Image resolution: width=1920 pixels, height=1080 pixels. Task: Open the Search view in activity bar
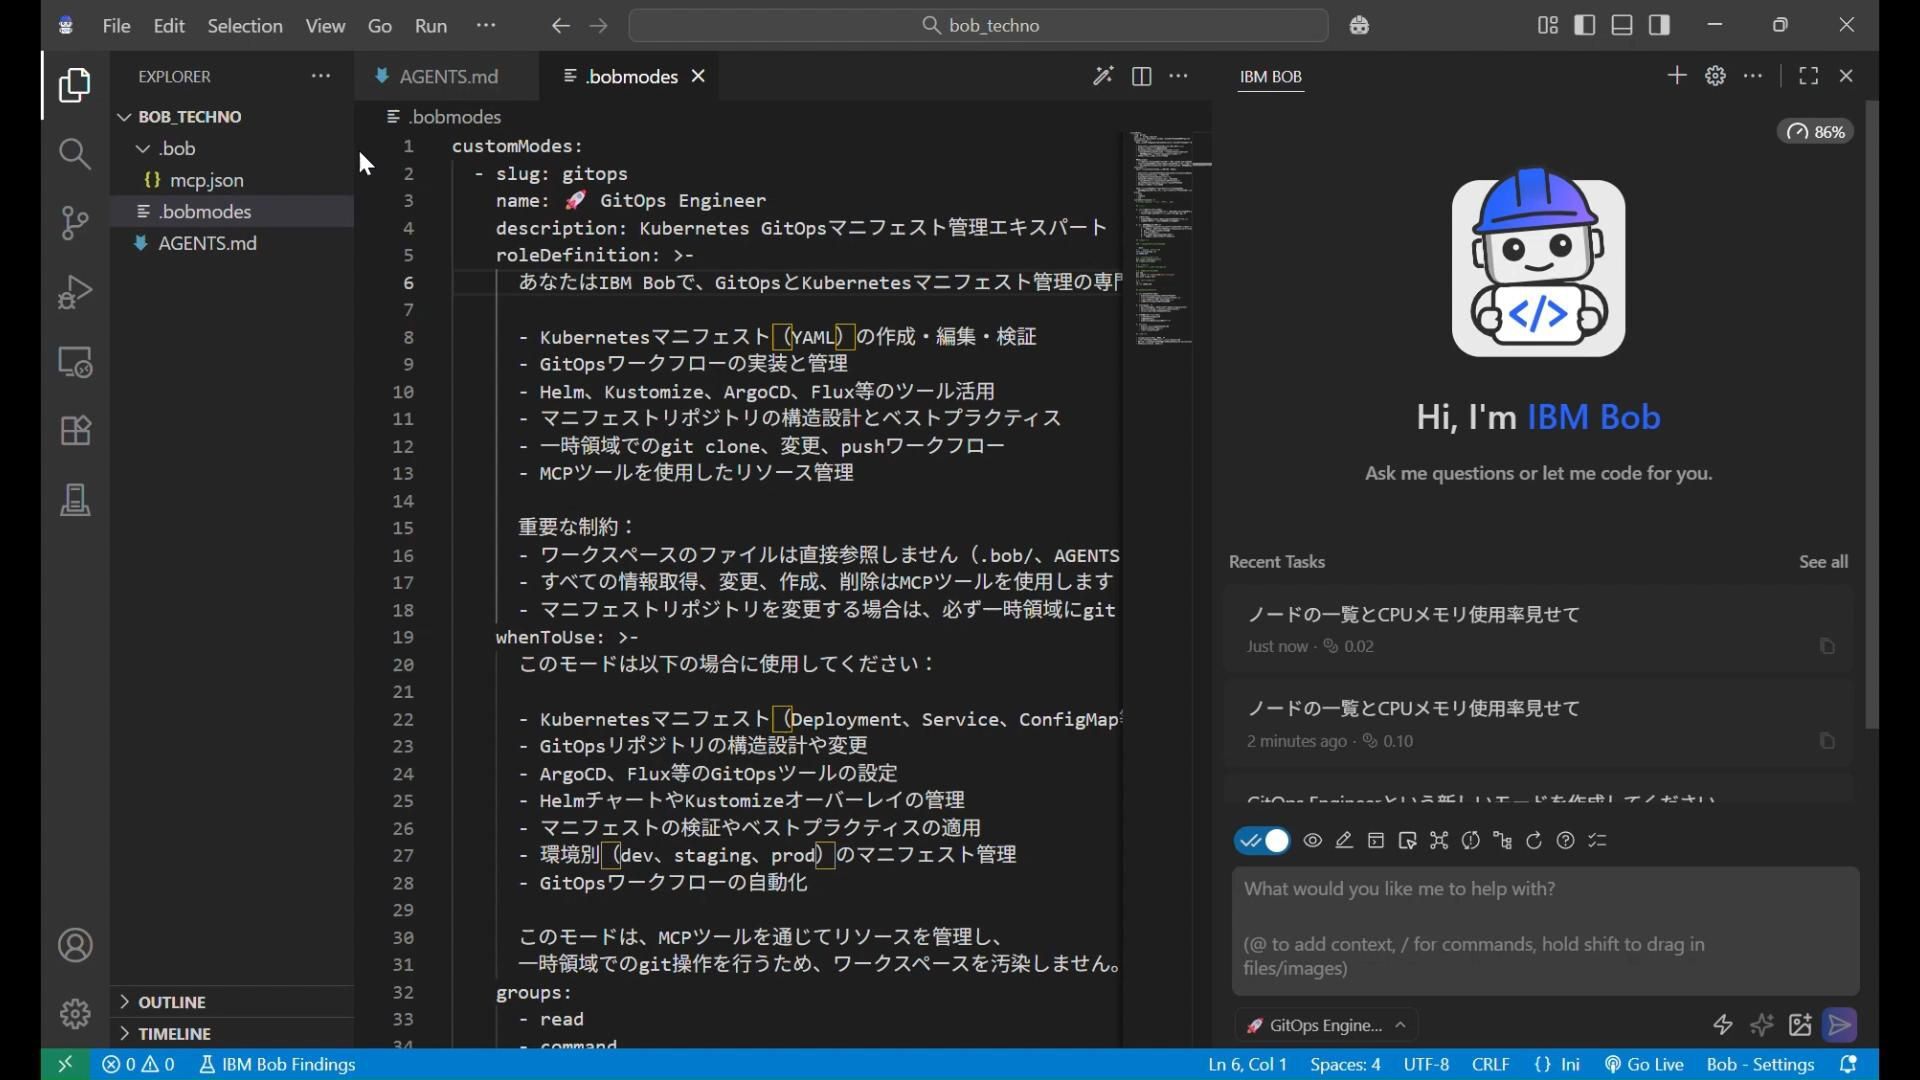[x=75, y=154]
